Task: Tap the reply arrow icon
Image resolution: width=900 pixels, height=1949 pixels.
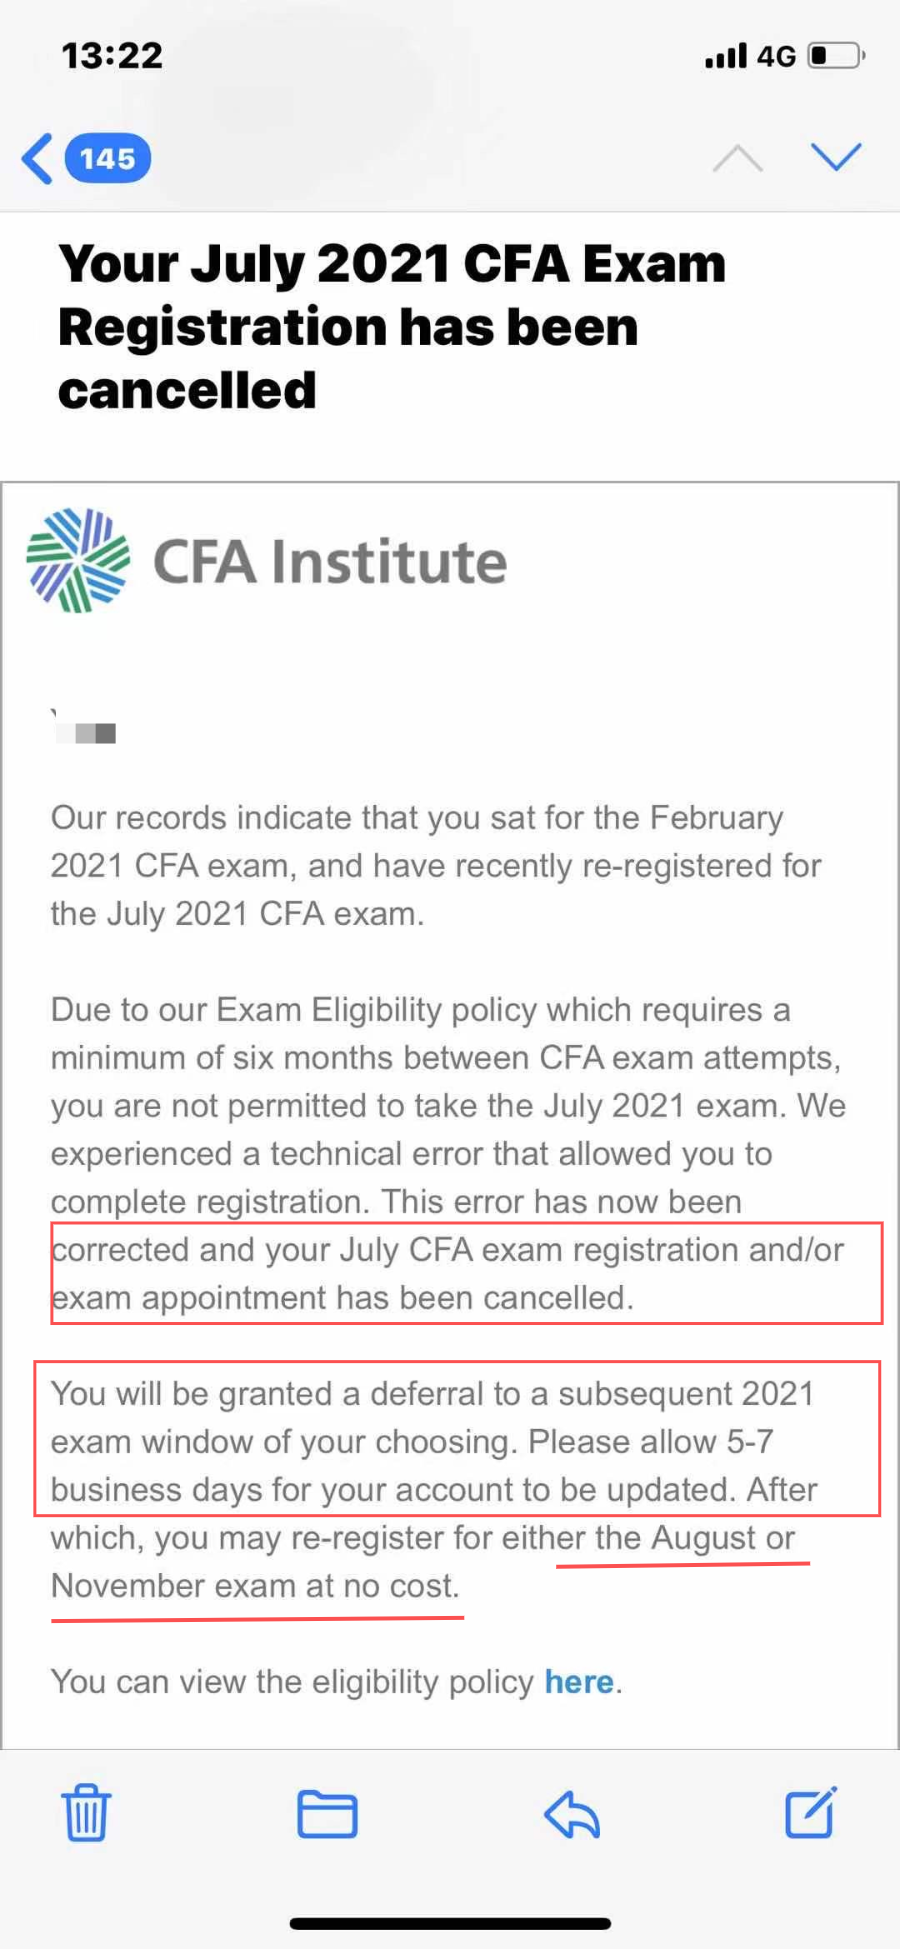Action: pyautogui.click(x=572, y=1814)
